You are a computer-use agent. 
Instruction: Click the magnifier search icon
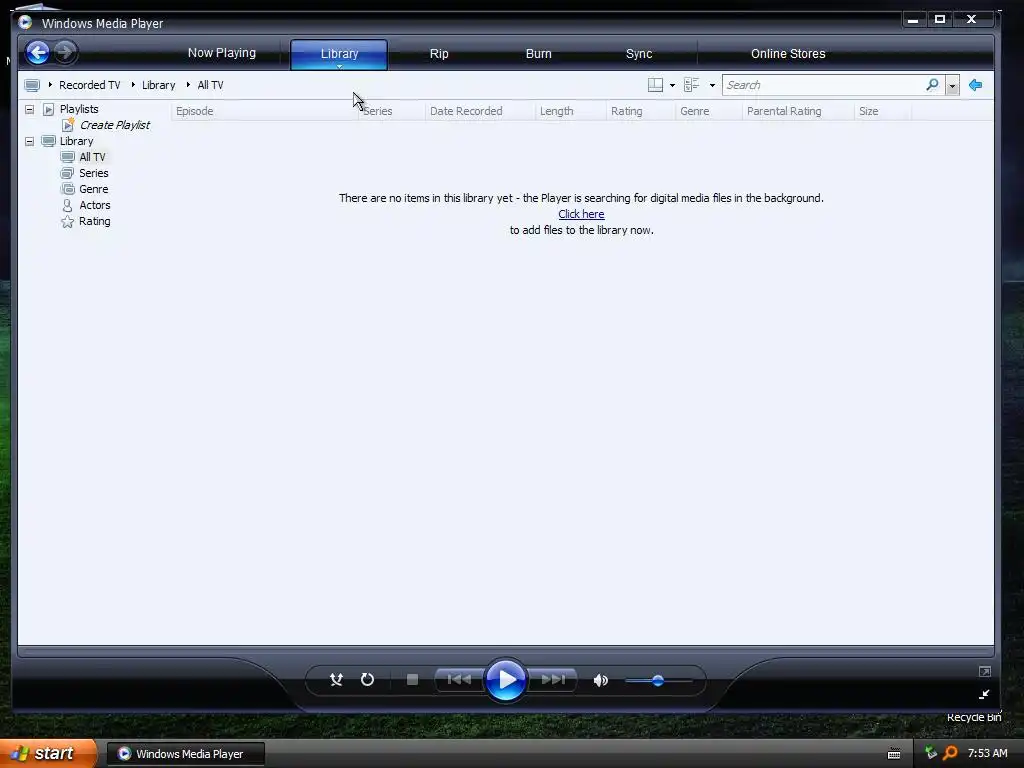click(x=932, y=85)
